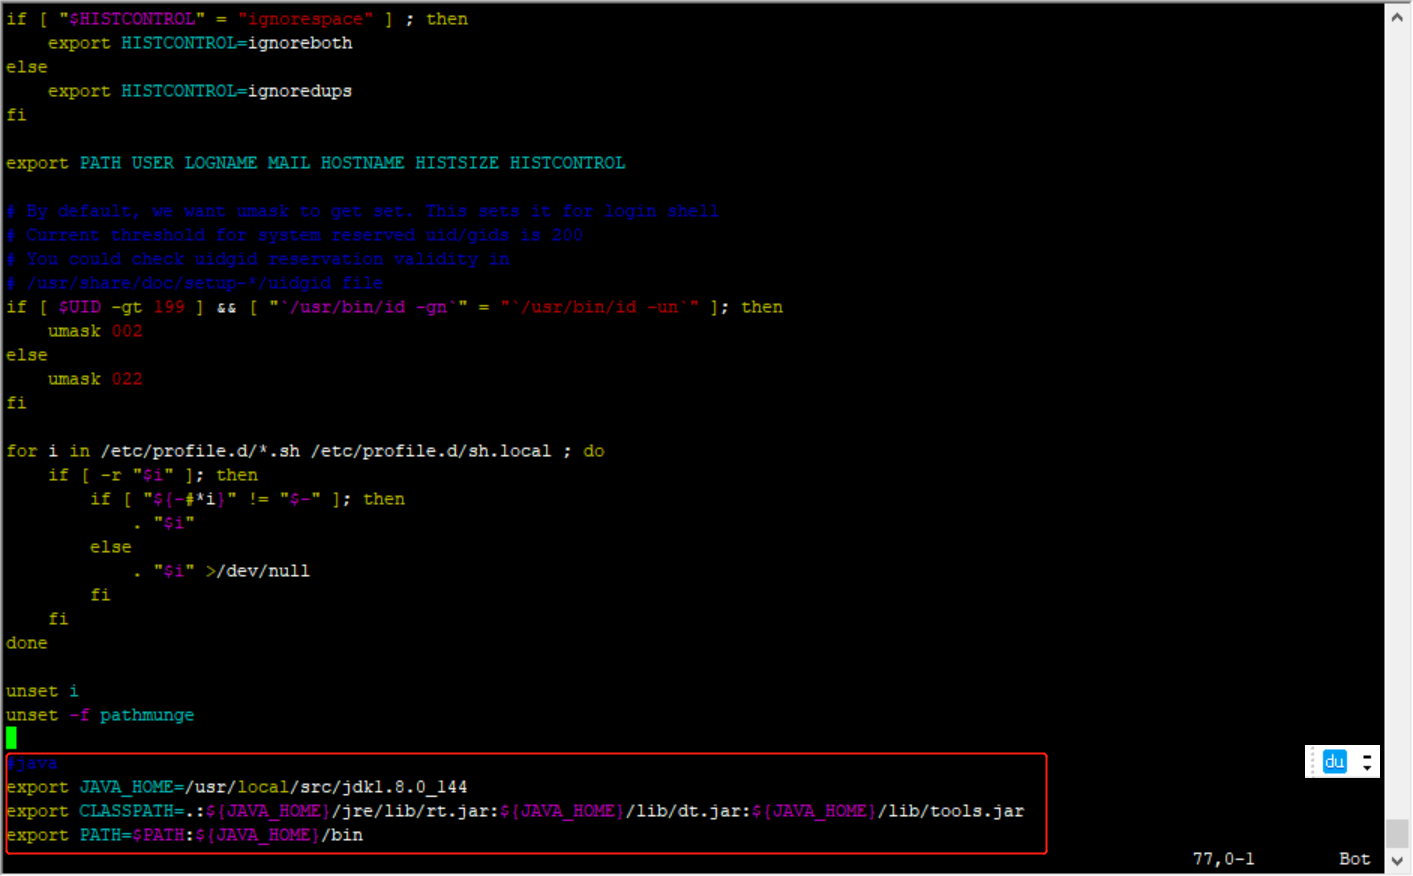This screenshot has height=876, width=1413.
Task: Click the "ignorespace" string in the first line
Action: 305,19
